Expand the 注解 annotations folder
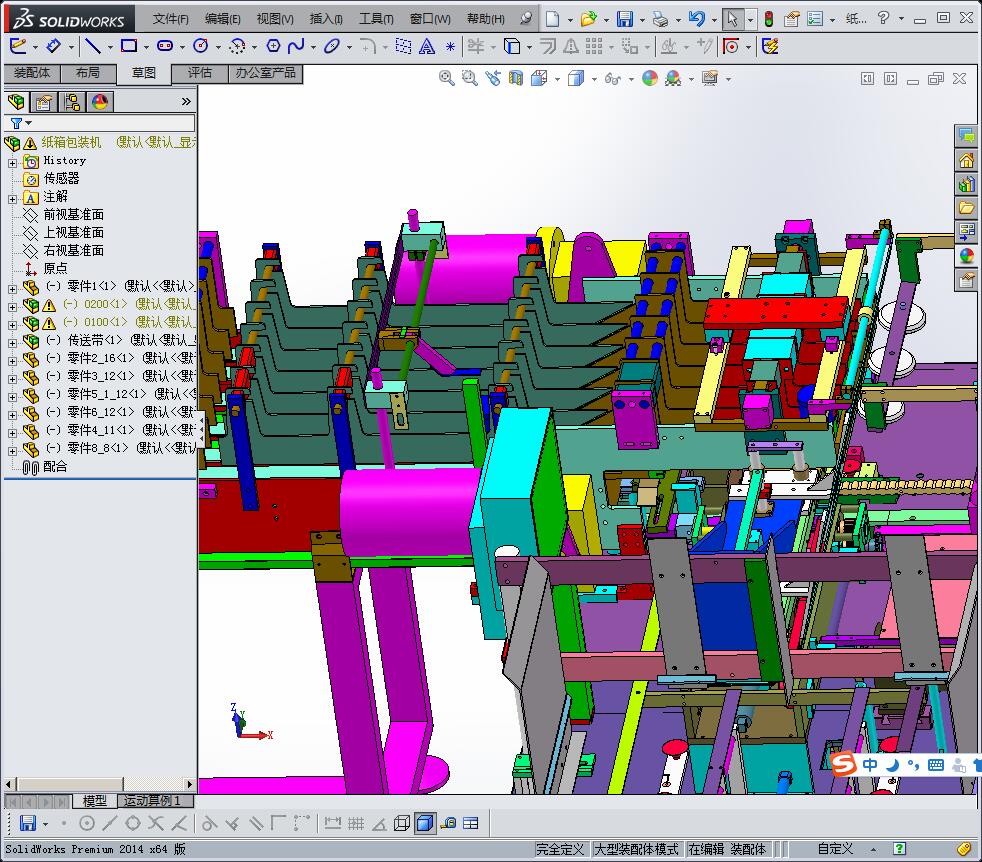Viewport: 982px width, 862px height. coord(12,198)
